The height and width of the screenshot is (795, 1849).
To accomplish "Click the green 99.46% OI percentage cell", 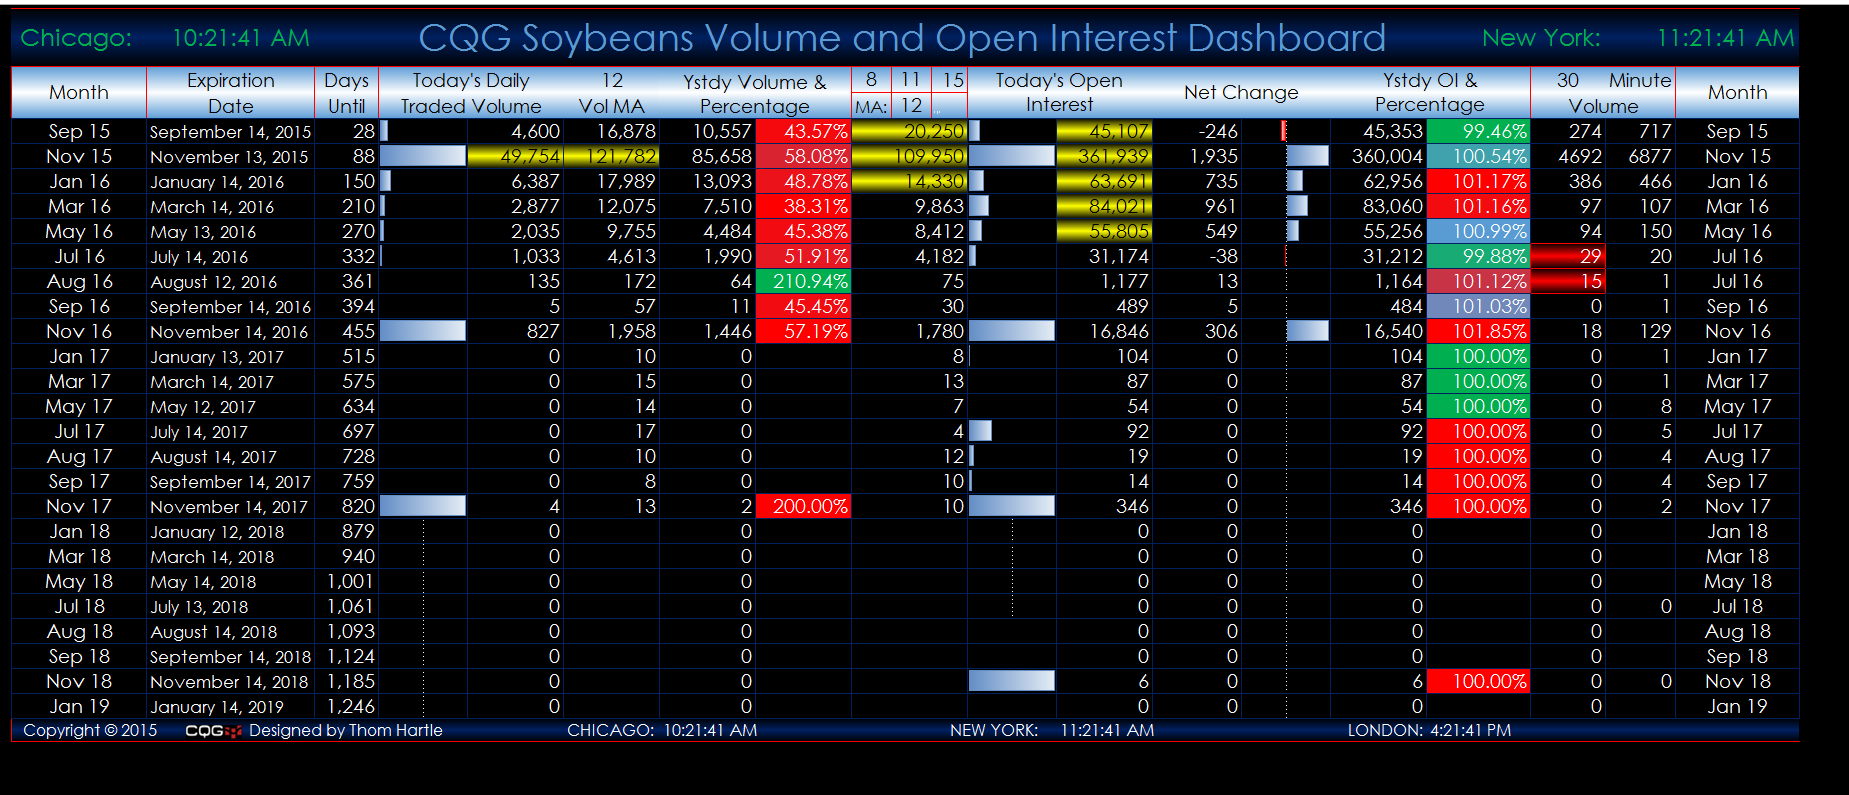I will point(1479,131).
